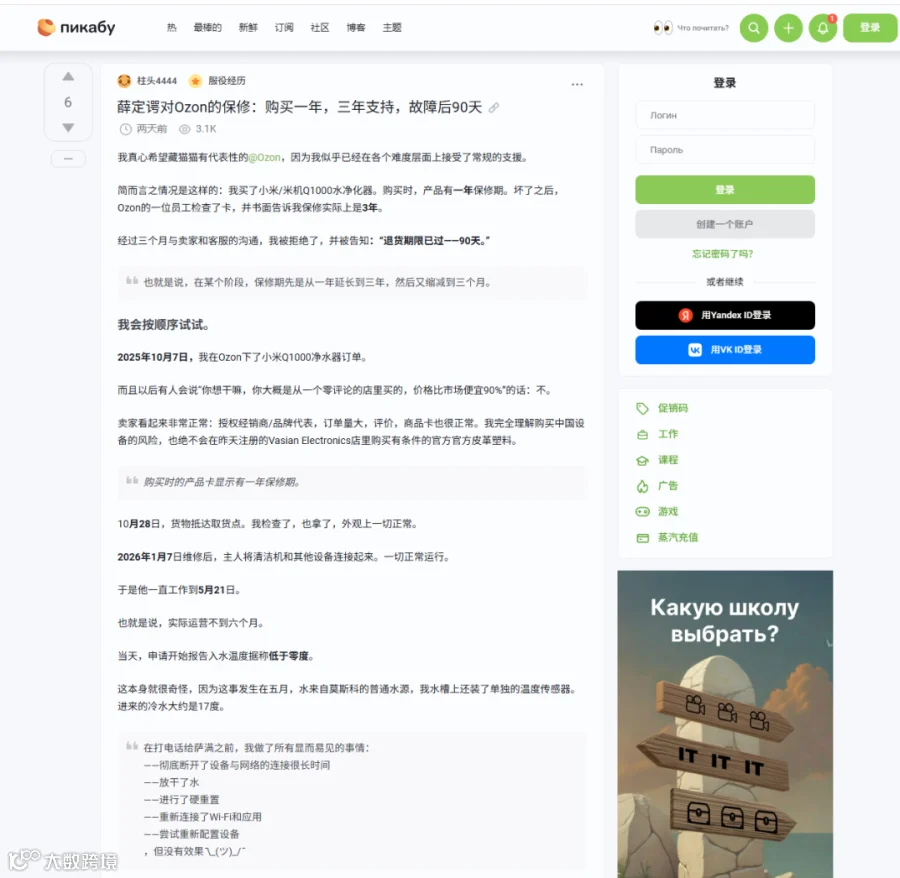Open the 主题 navigation tab
Screen dimensions: 900x878
[x=392, y=28]
